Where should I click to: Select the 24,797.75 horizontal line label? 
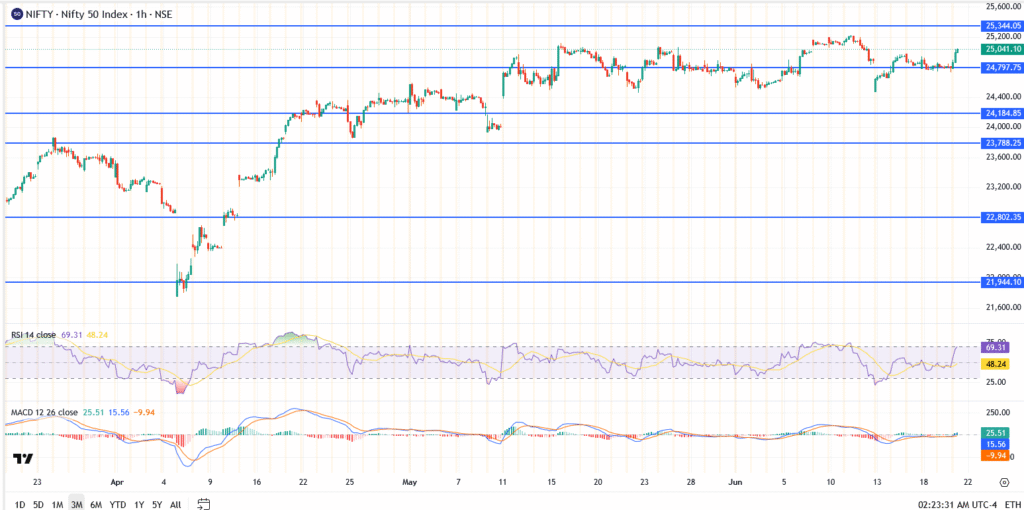pyautogui.click(x=1003, y=67)
